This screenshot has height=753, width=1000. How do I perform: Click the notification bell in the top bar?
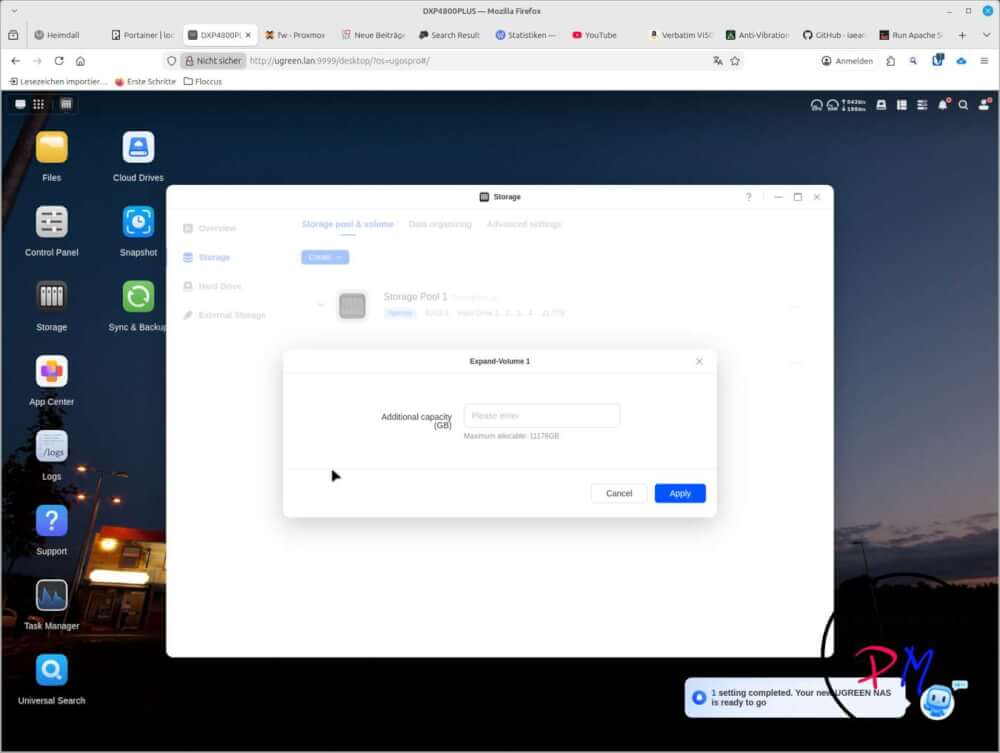942,104
